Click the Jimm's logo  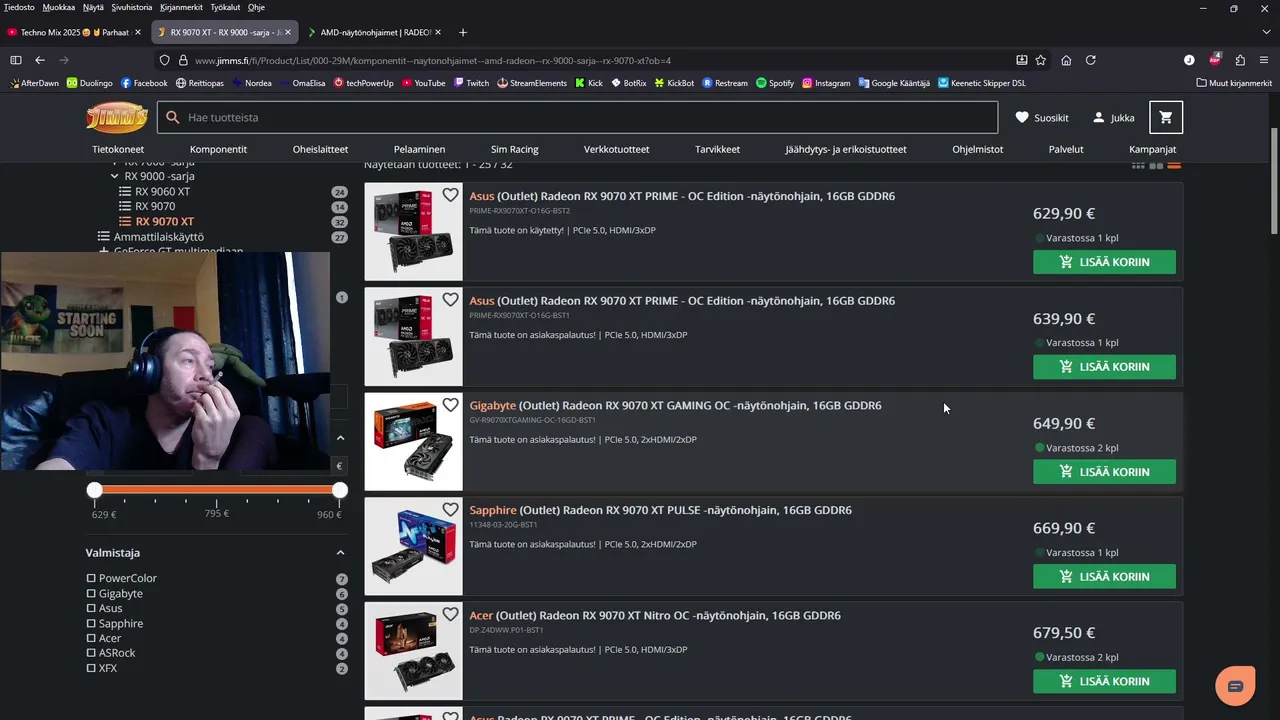(x=117, y=118)
